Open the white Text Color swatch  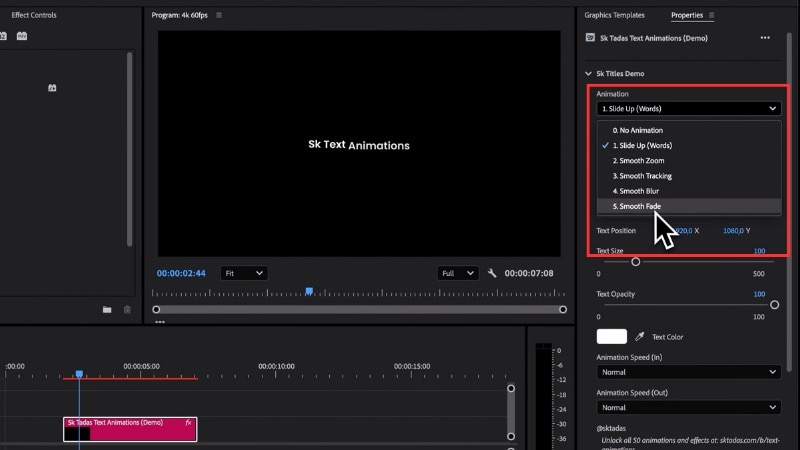point(612,337)
